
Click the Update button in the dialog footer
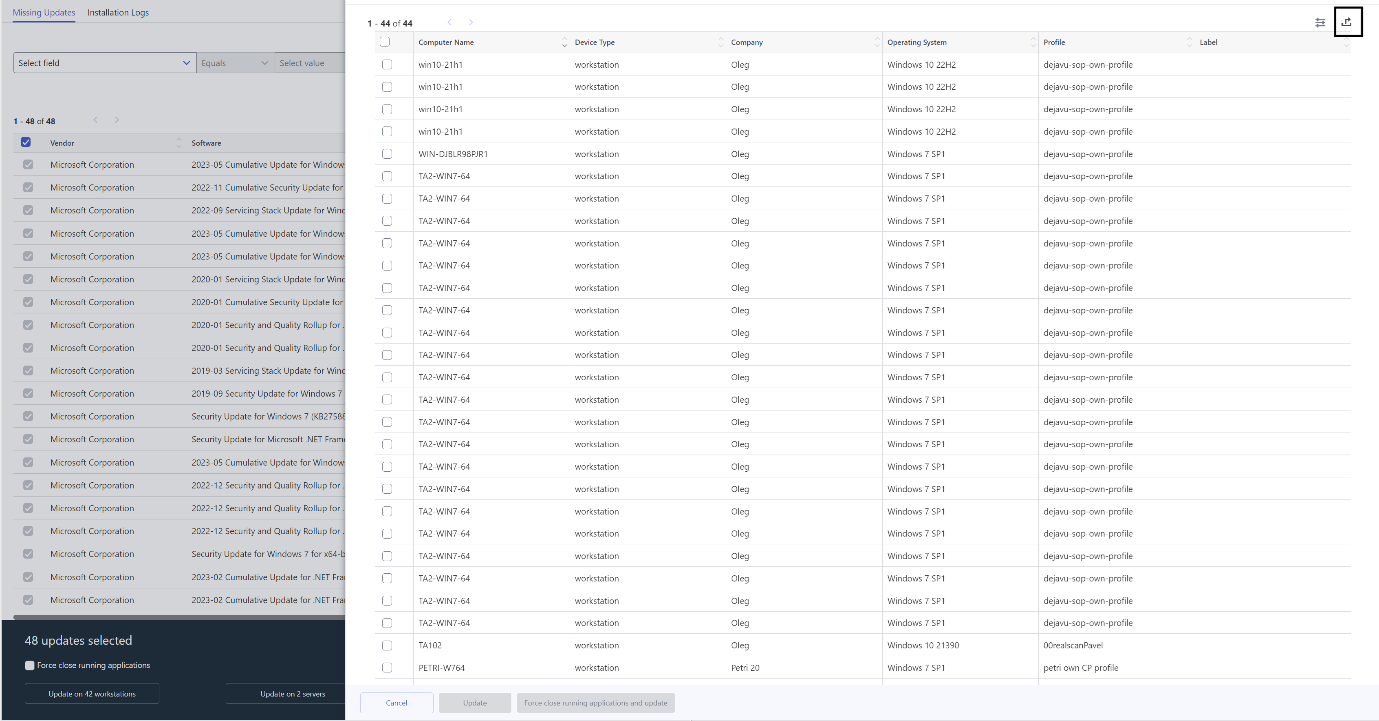click(x=475, y=703)
